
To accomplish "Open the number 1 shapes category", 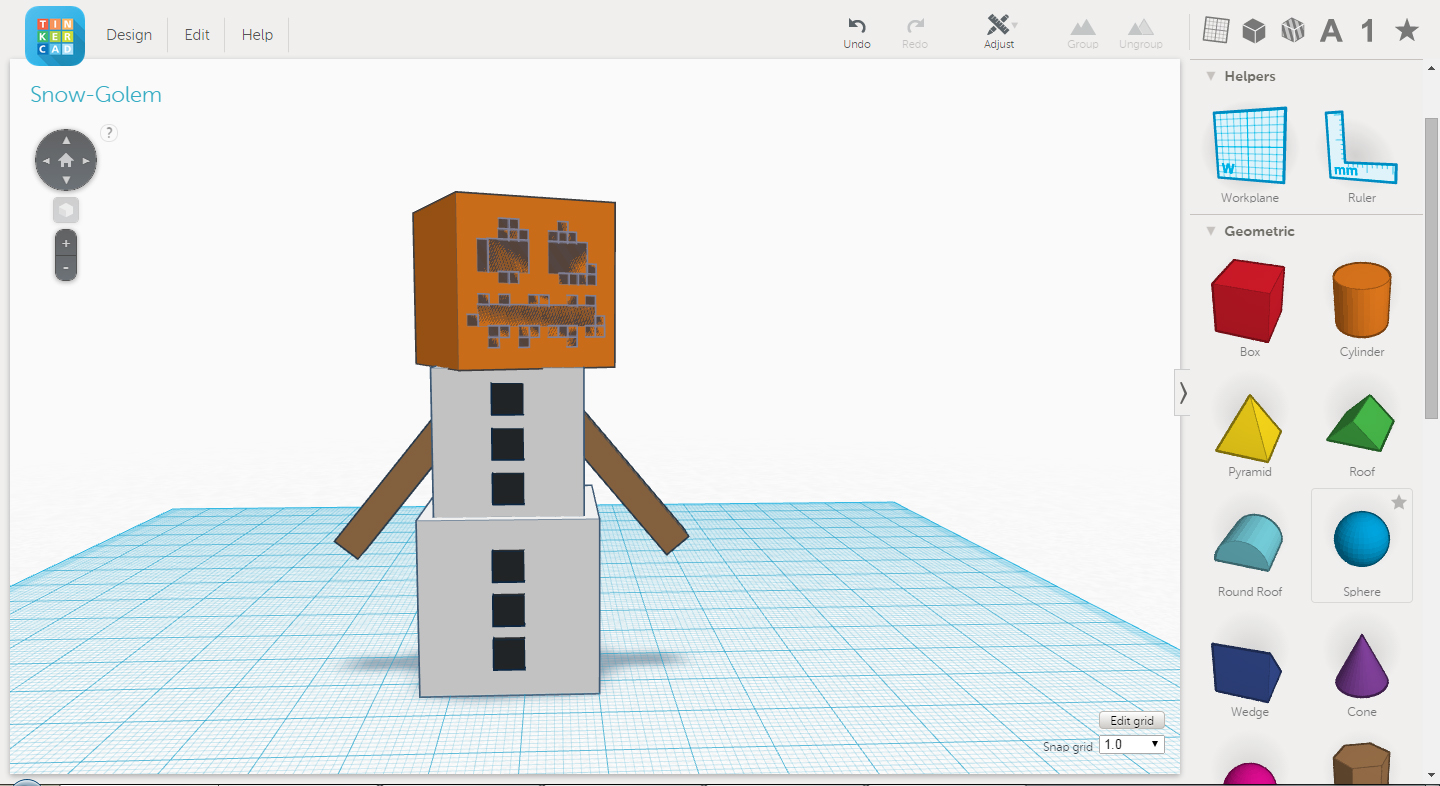I will click(x=1367, y=31).
